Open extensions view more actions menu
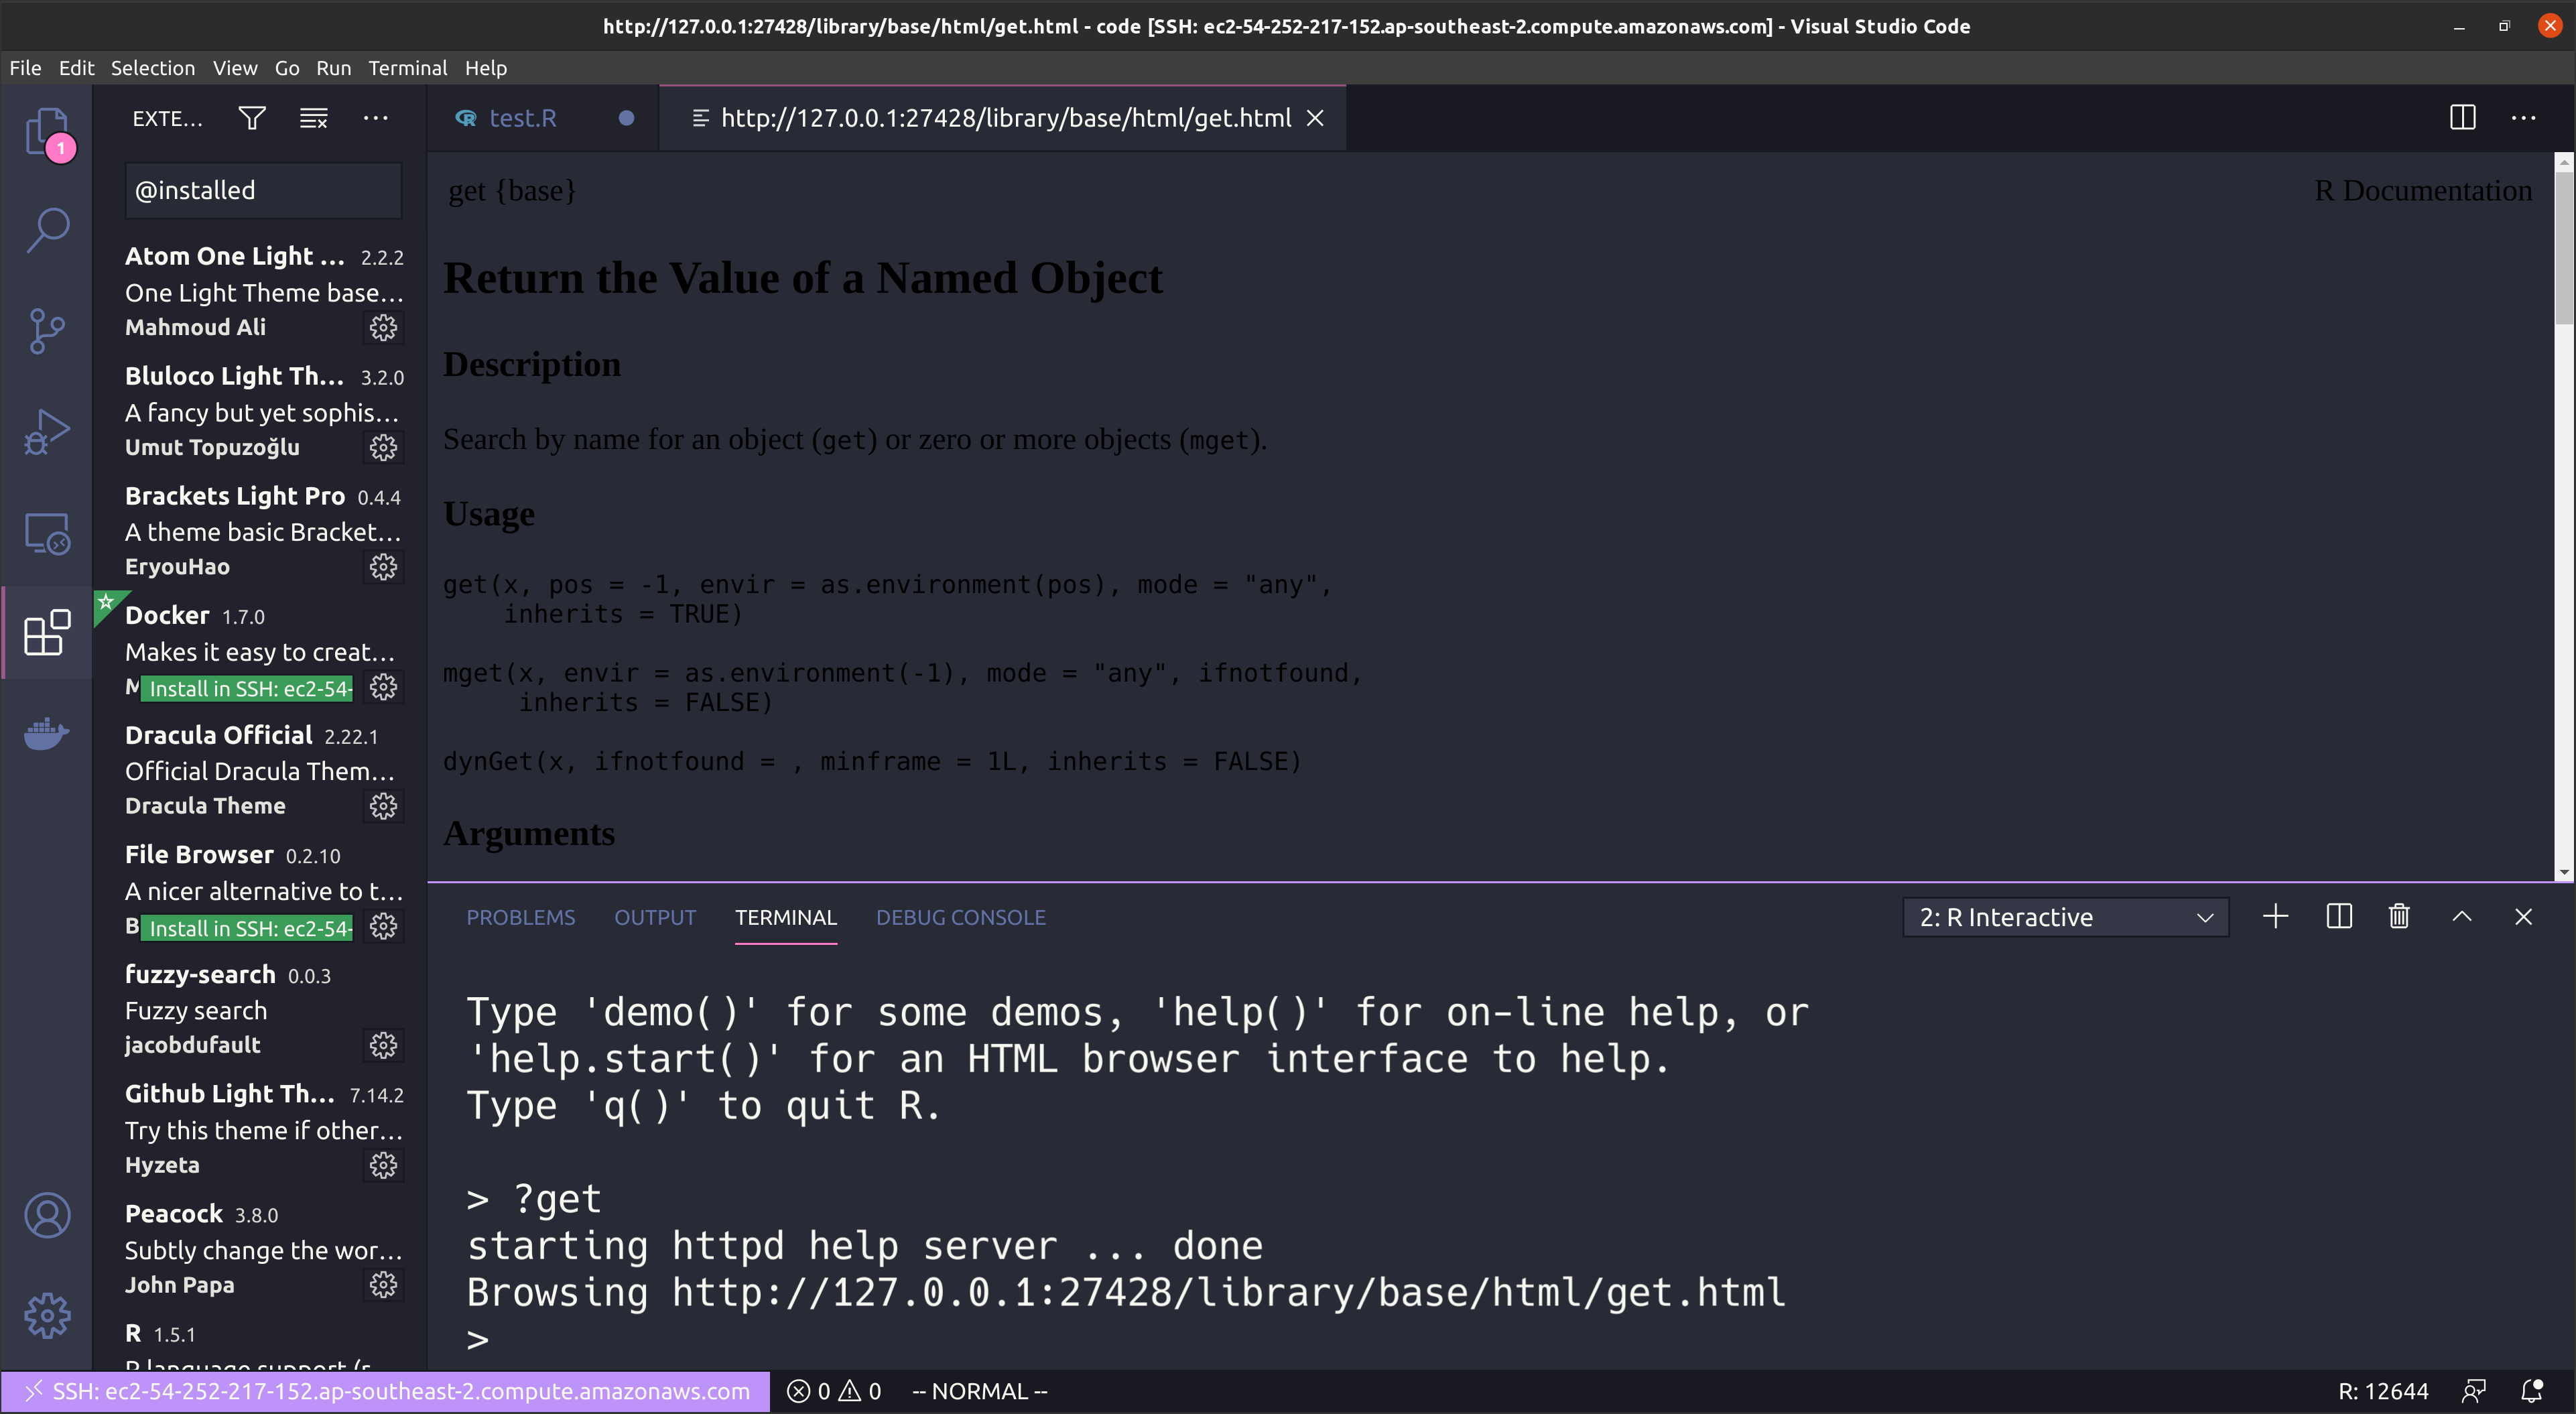 point(375,118)
